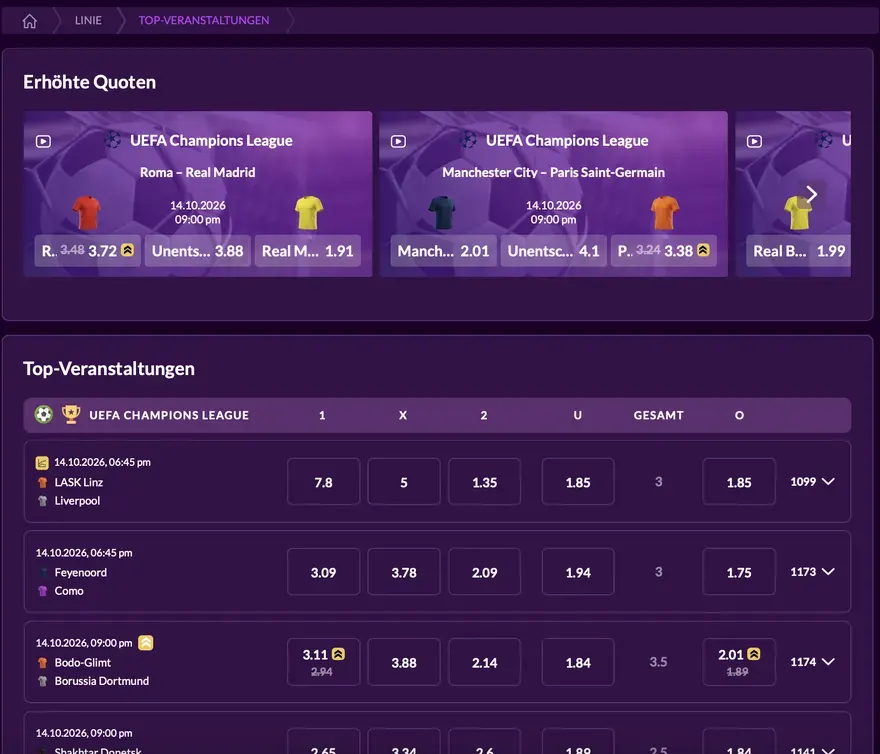This screenshot has width=880, height=754.
Task: Click Roma's red jersey icon
Action: click(x=86, y=213)
